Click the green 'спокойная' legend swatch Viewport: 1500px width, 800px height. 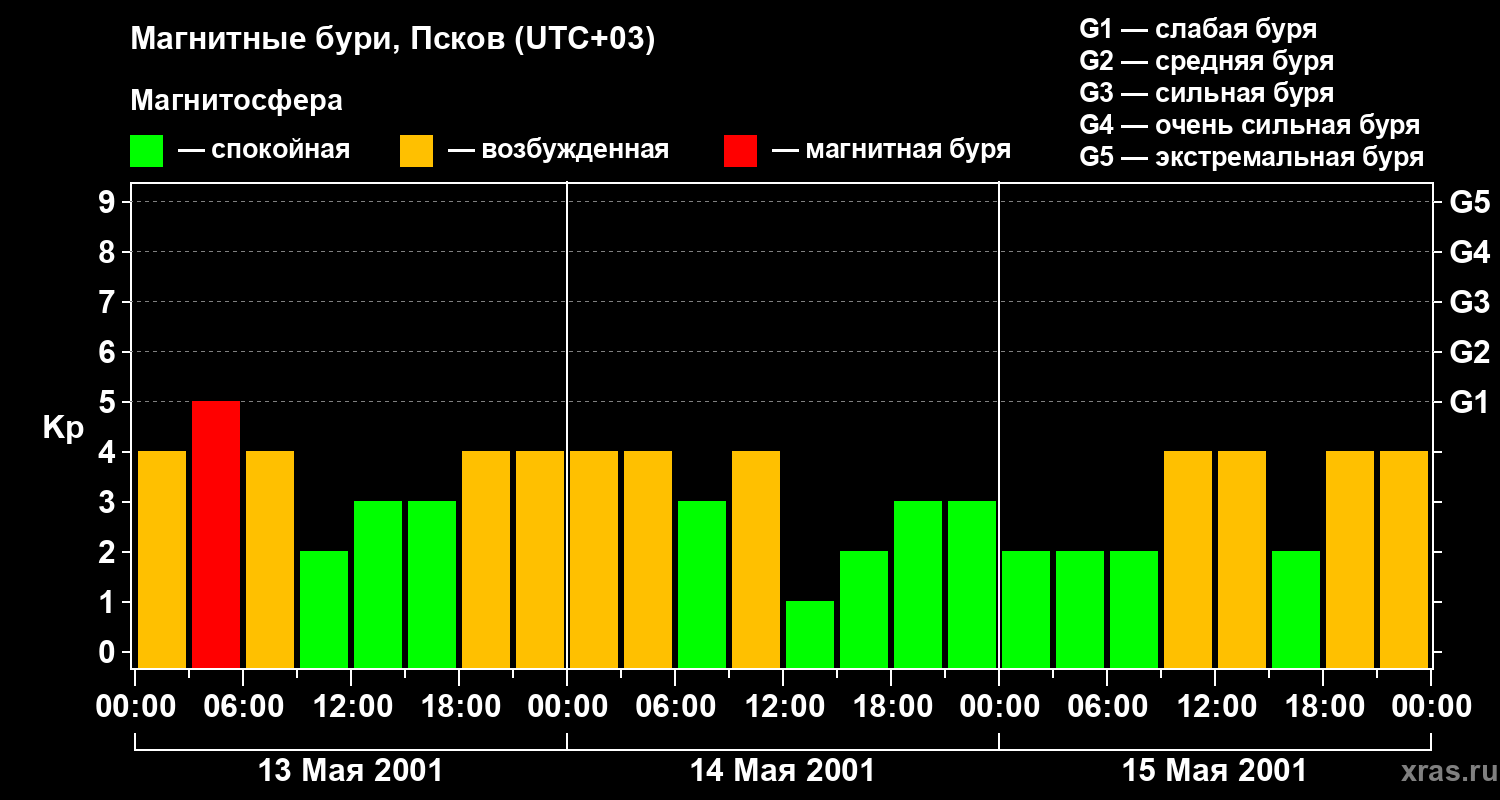[x=146, y=151]
